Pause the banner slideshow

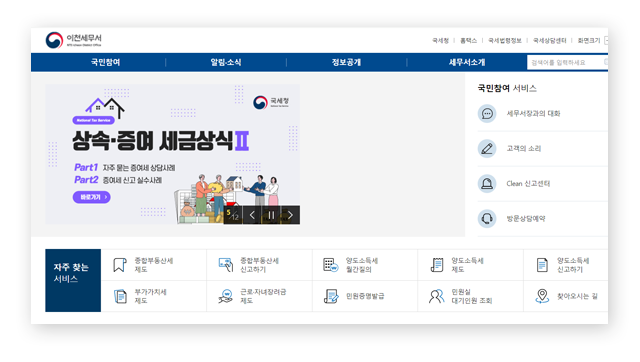[271, 215]
